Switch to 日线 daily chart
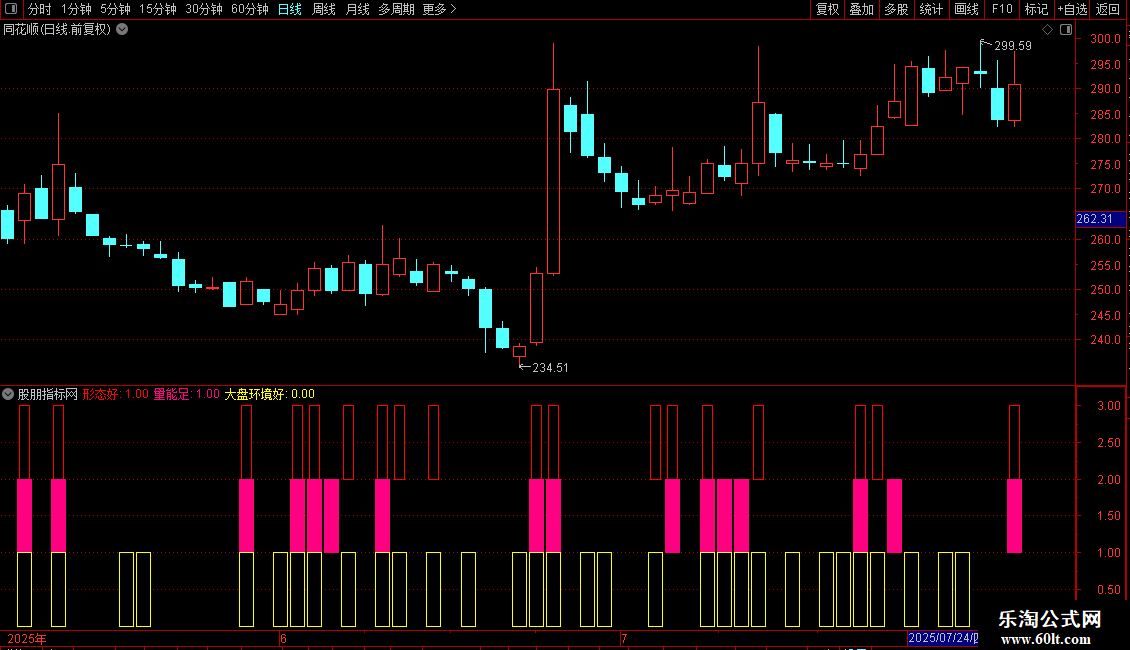The width and height of the screenshot is (1130, 650). (290, 9)
